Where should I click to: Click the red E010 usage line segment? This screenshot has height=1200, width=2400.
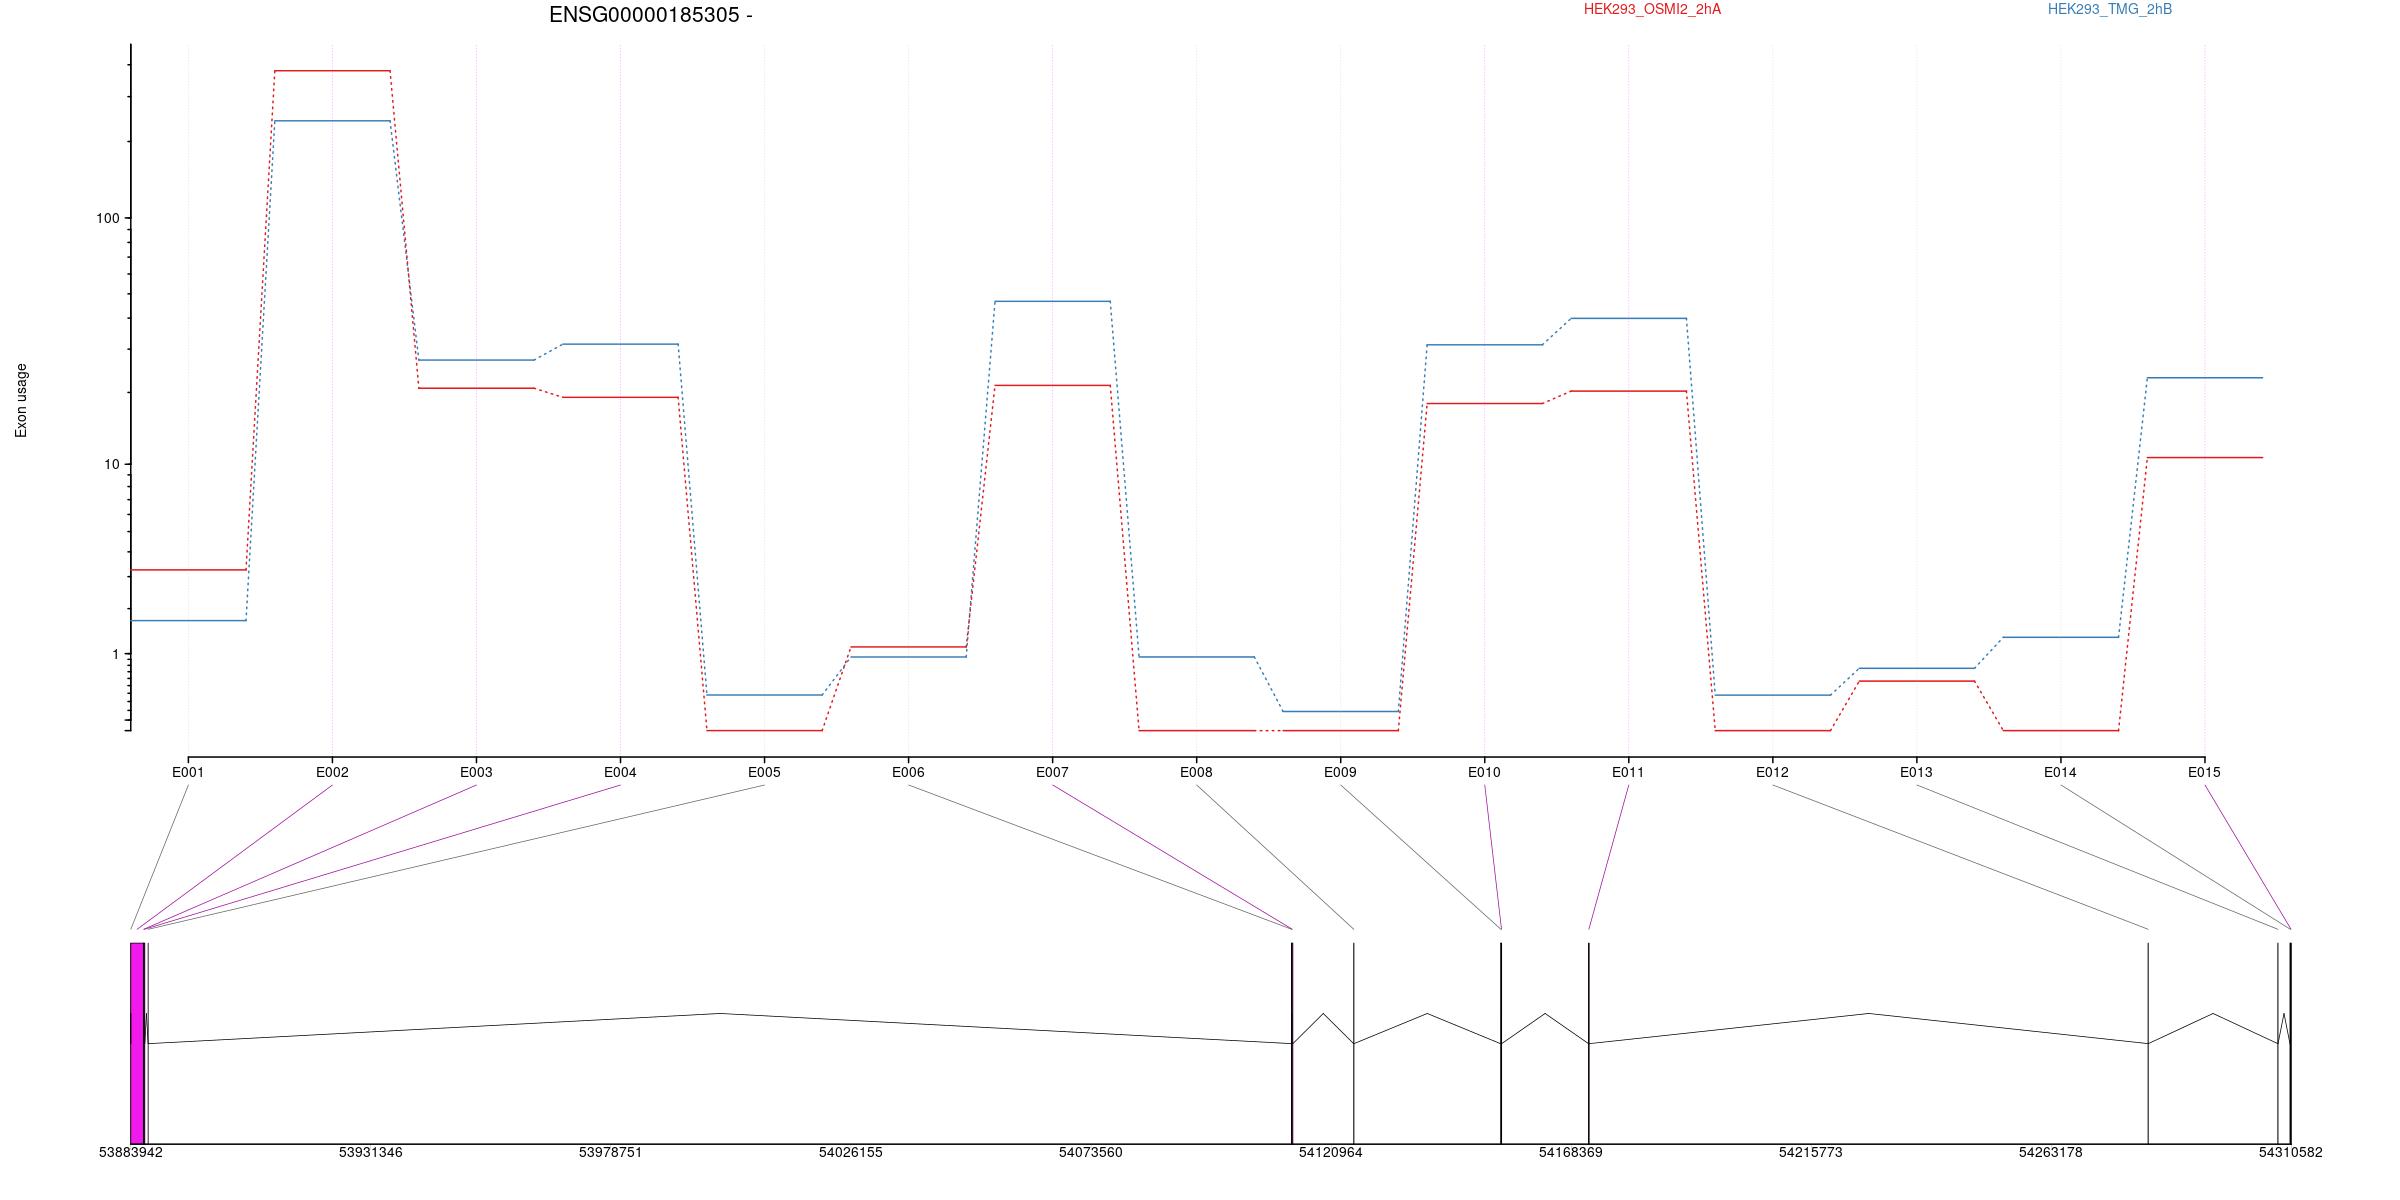pos(1484,403)
